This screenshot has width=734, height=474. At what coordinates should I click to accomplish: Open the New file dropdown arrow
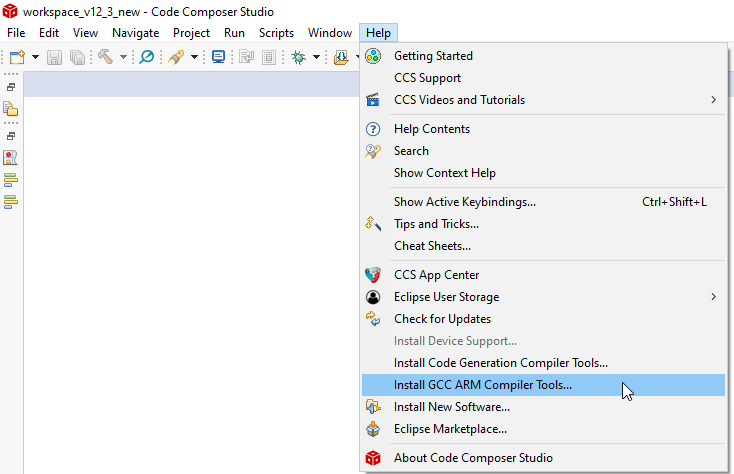click(35, 57)
